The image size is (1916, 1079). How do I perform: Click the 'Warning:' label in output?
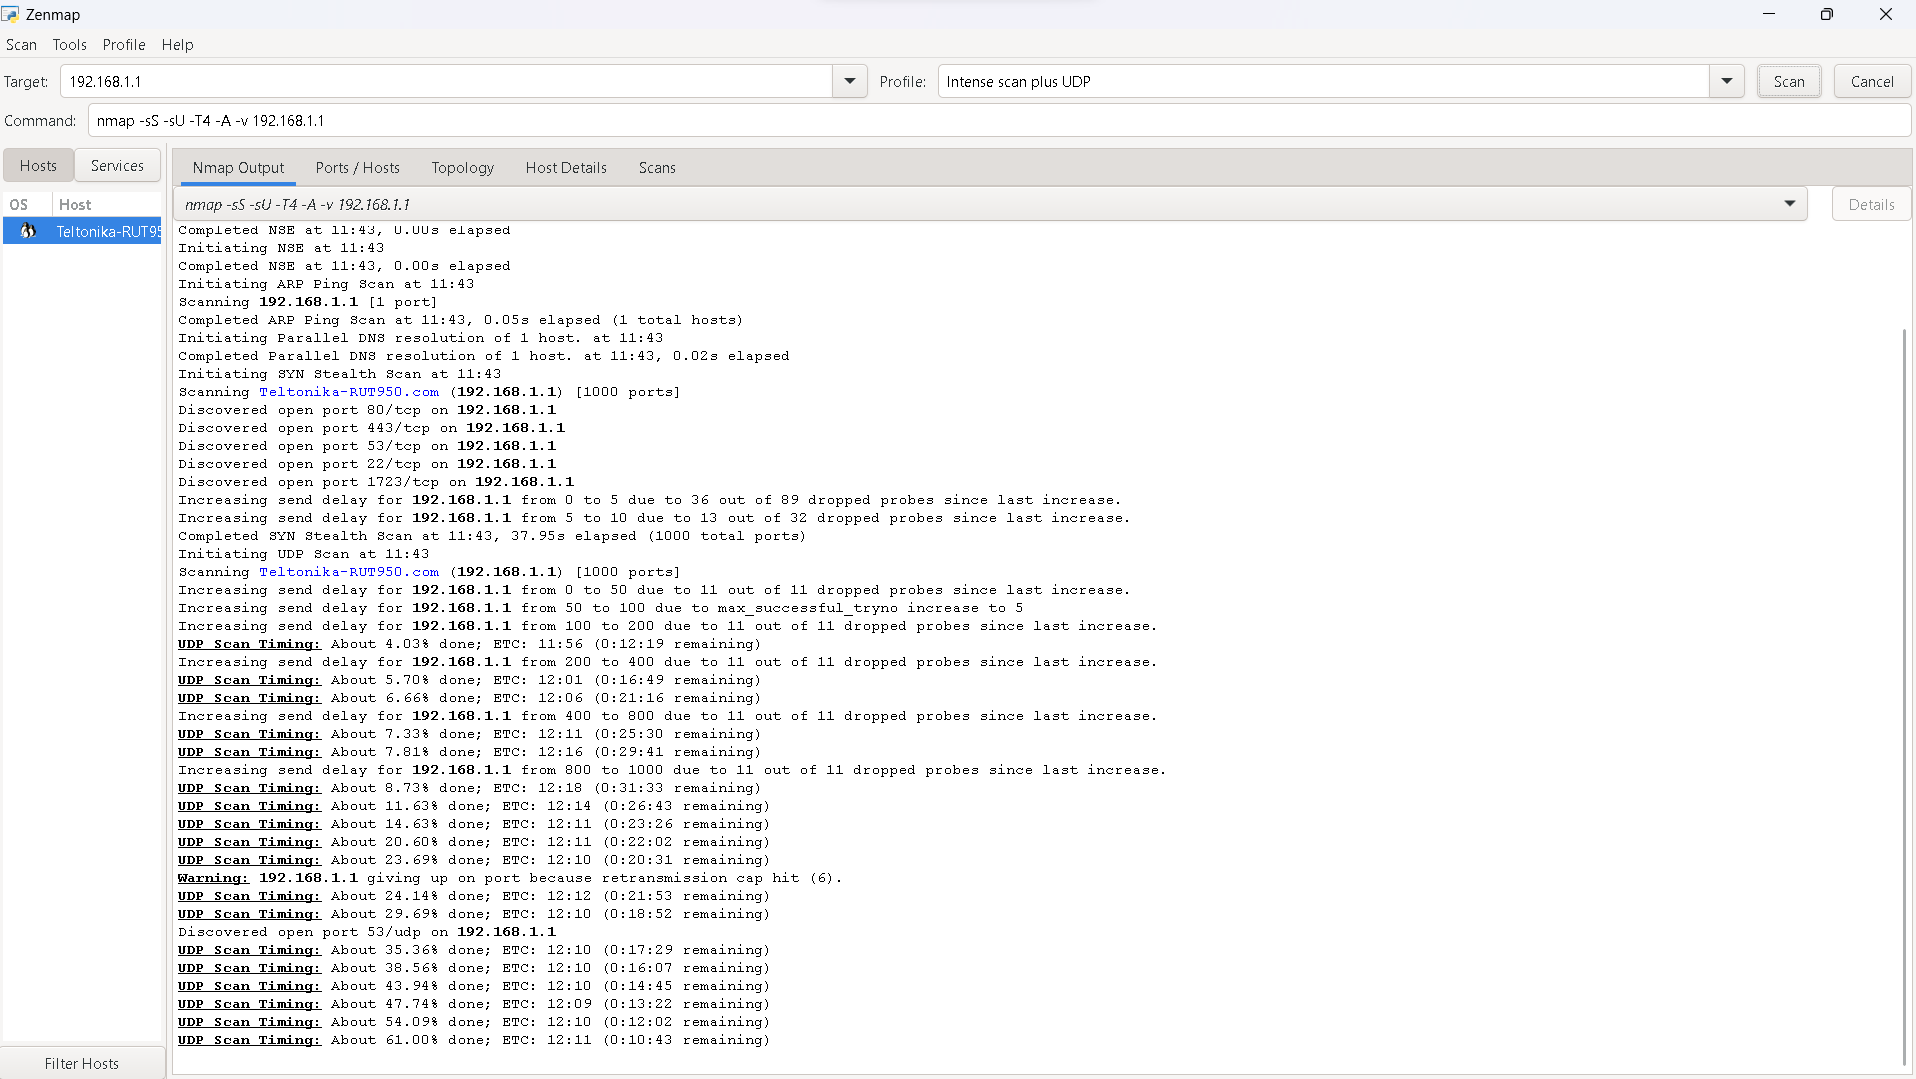[x=213, y=878]
